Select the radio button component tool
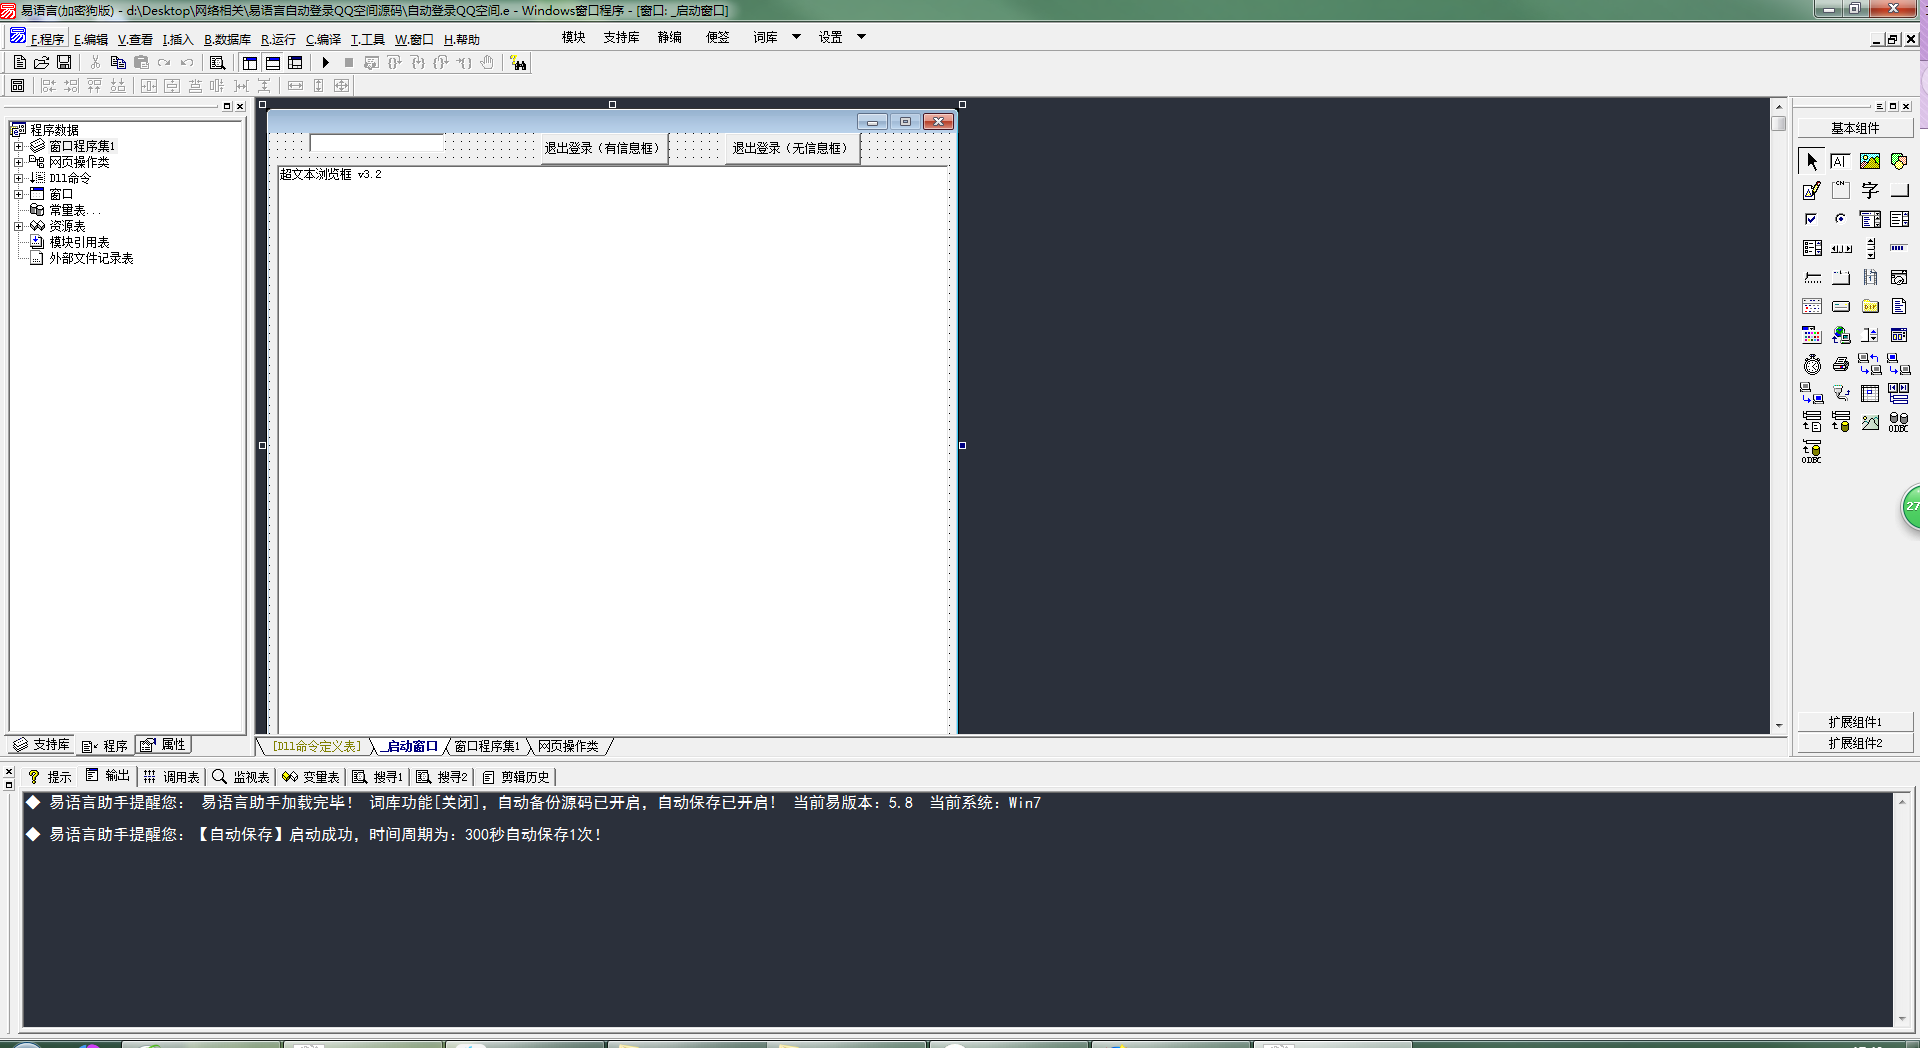Screen dimensions: 1928x1048 tap(1840, 219)
